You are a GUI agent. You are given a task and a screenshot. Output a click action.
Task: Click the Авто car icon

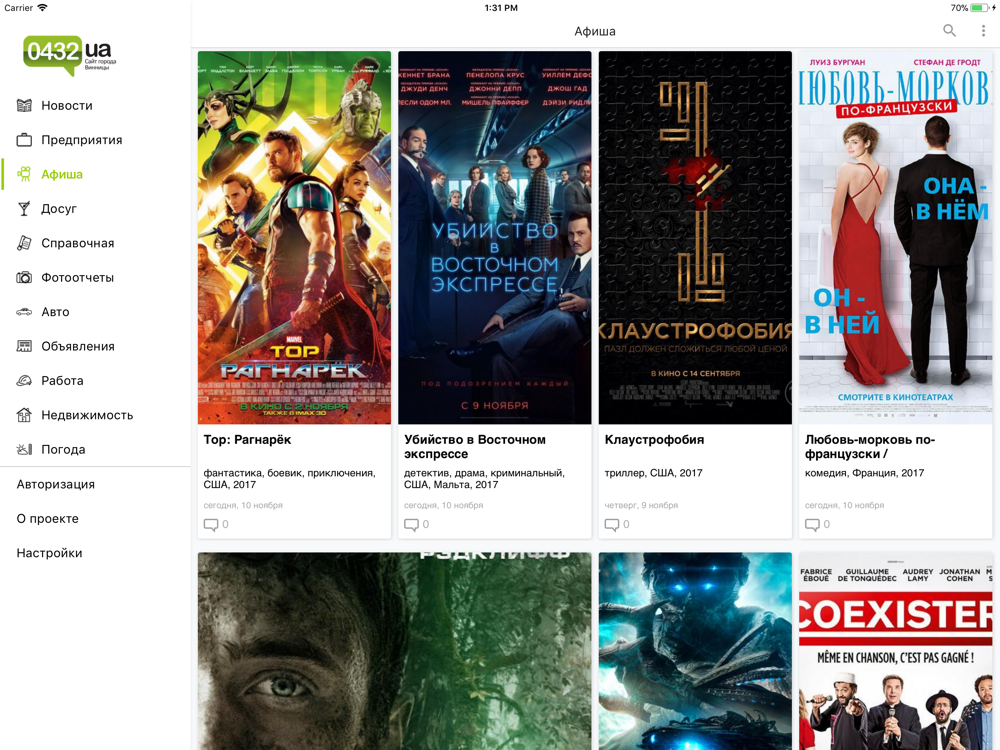[x=24, y=312]
